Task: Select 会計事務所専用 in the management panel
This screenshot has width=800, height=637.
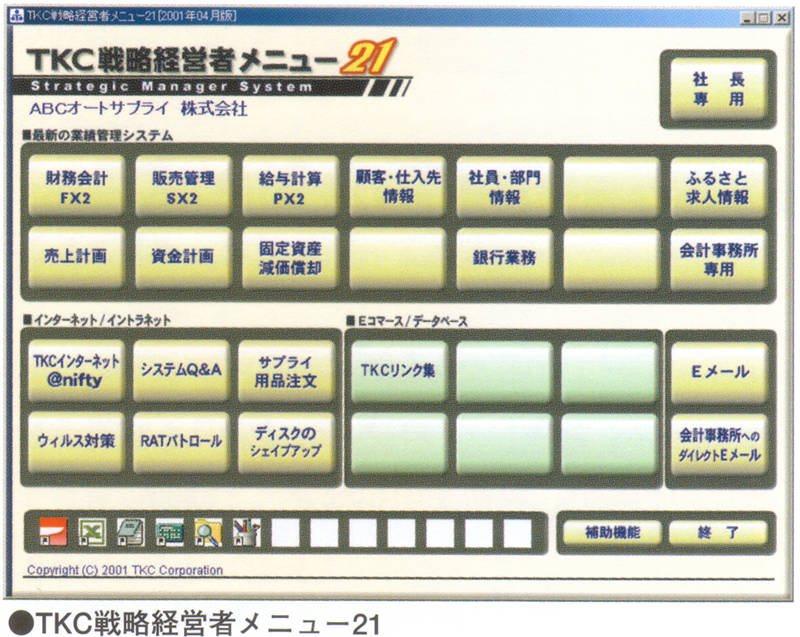Action: (x=718, y=258)
